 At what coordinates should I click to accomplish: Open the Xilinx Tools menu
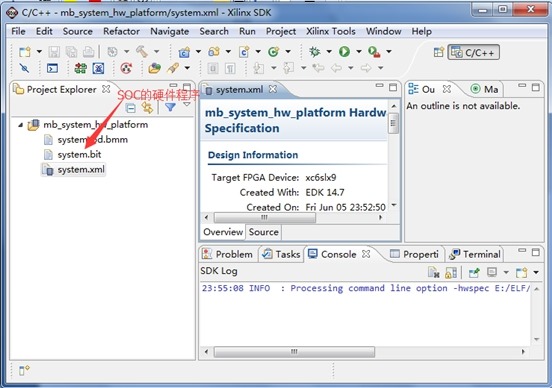pyautogui.click(x=331, y=31)
